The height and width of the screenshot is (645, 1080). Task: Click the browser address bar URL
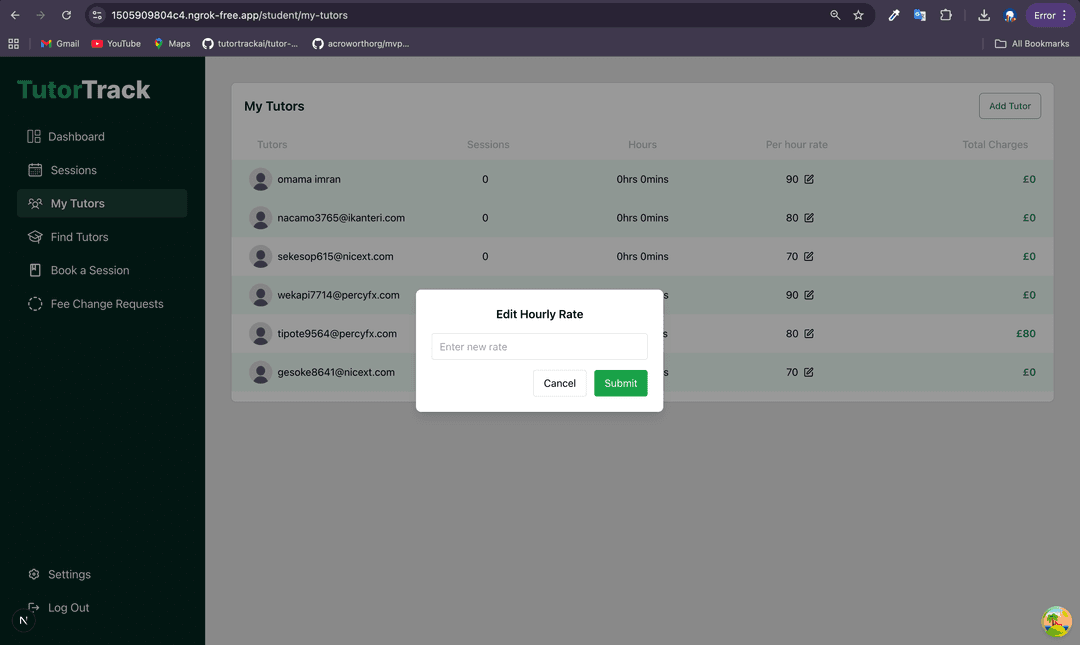tap(229, 15)
